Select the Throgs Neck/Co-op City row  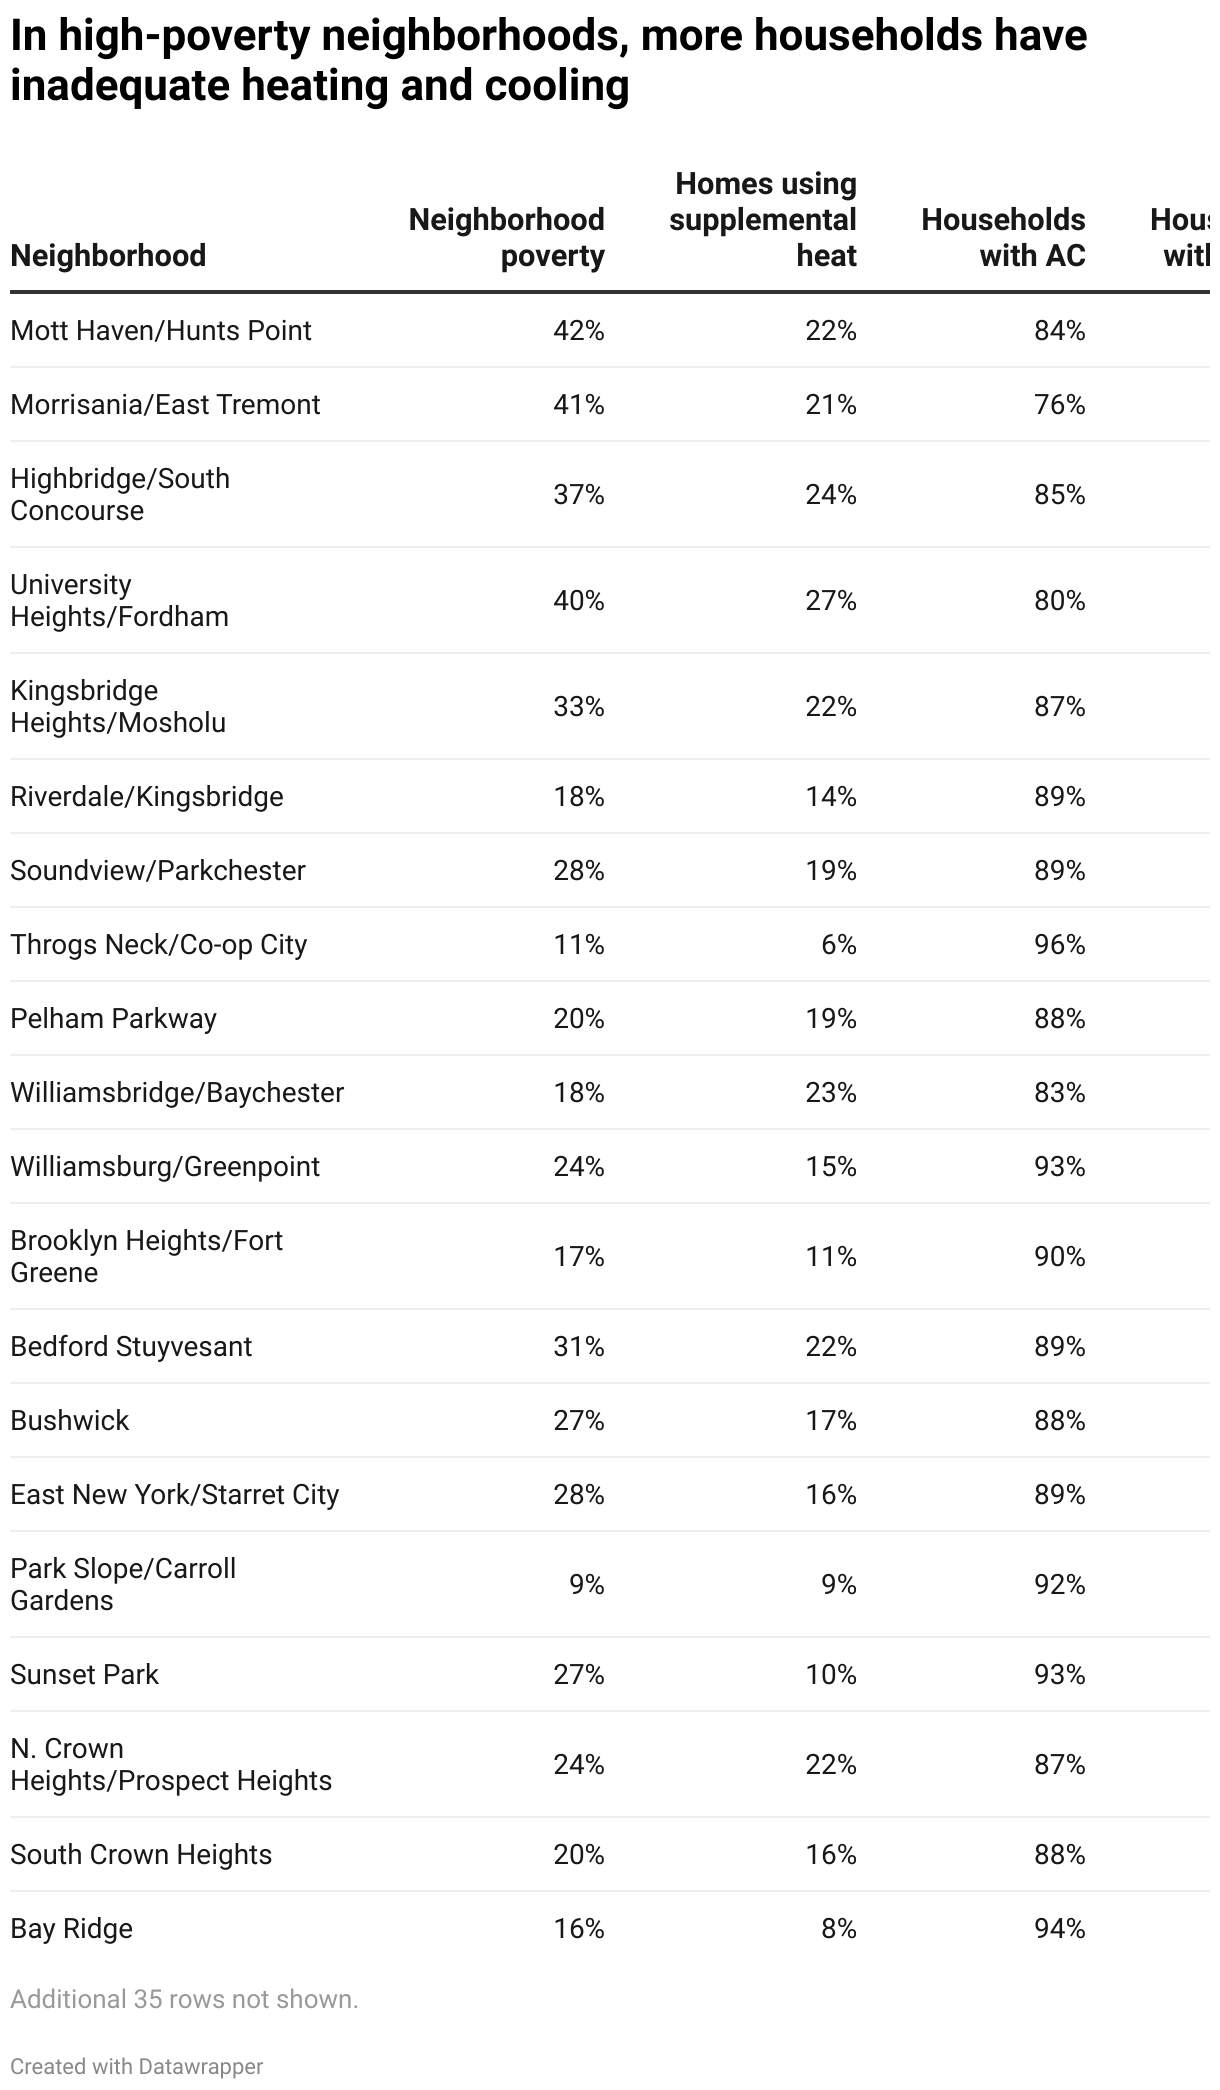[158, 945]
